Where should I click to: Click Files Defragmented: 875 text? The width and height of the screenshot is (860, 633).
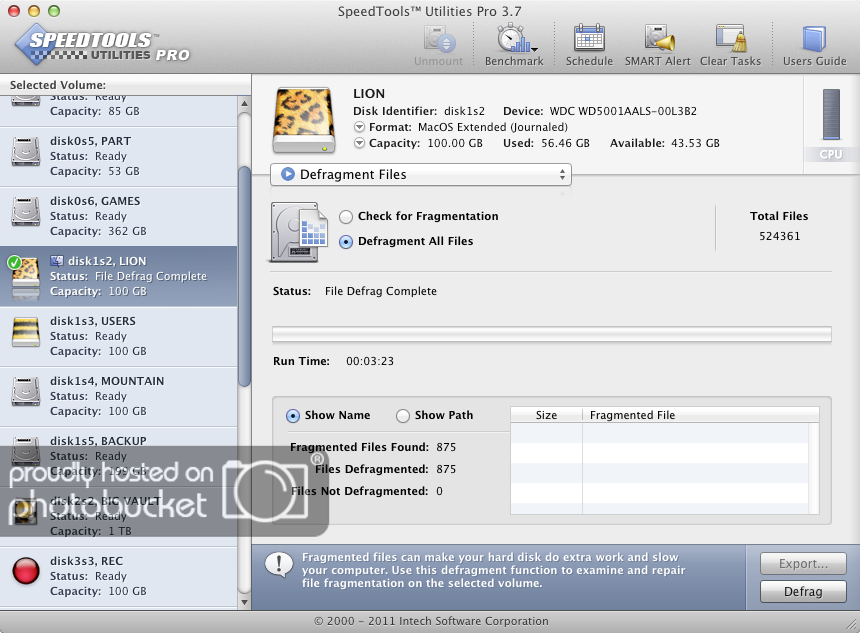click(x=386, y=469)
